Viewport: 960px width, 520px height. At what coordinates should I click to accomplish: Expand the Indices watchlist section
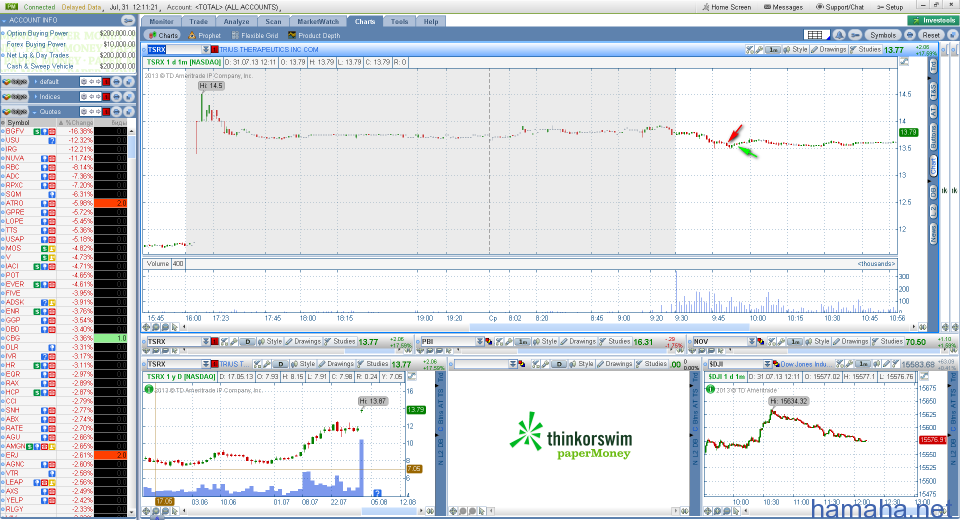pos(36,97)
